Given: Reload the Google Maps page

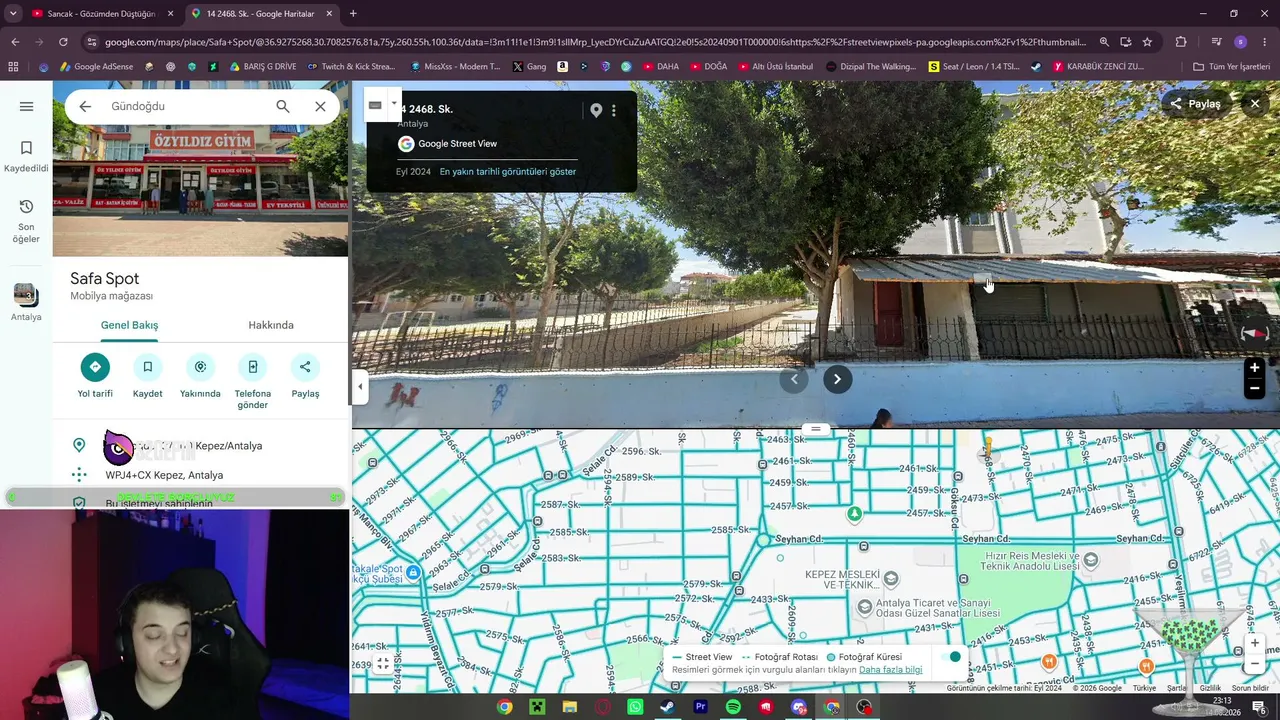Looking at the screenshot, I should (63, 42).
